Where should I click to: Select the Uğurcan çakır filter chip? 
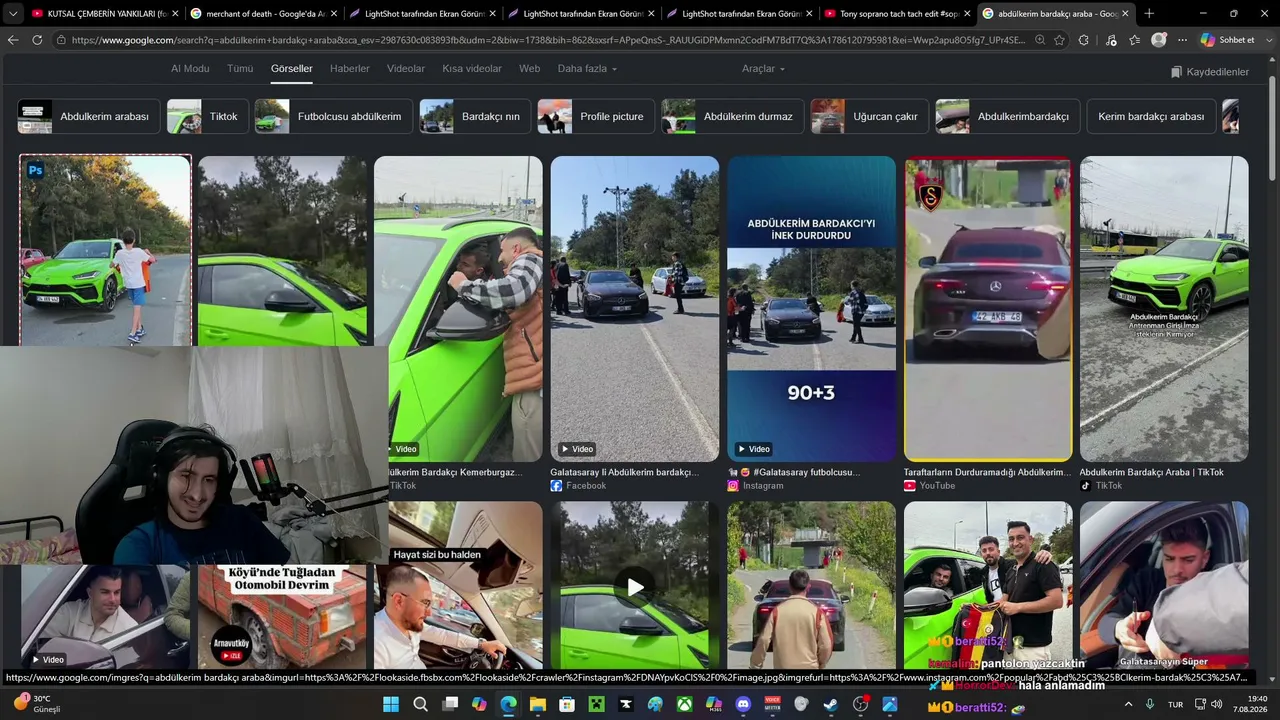pyautogui.click(x=869, y=116)
